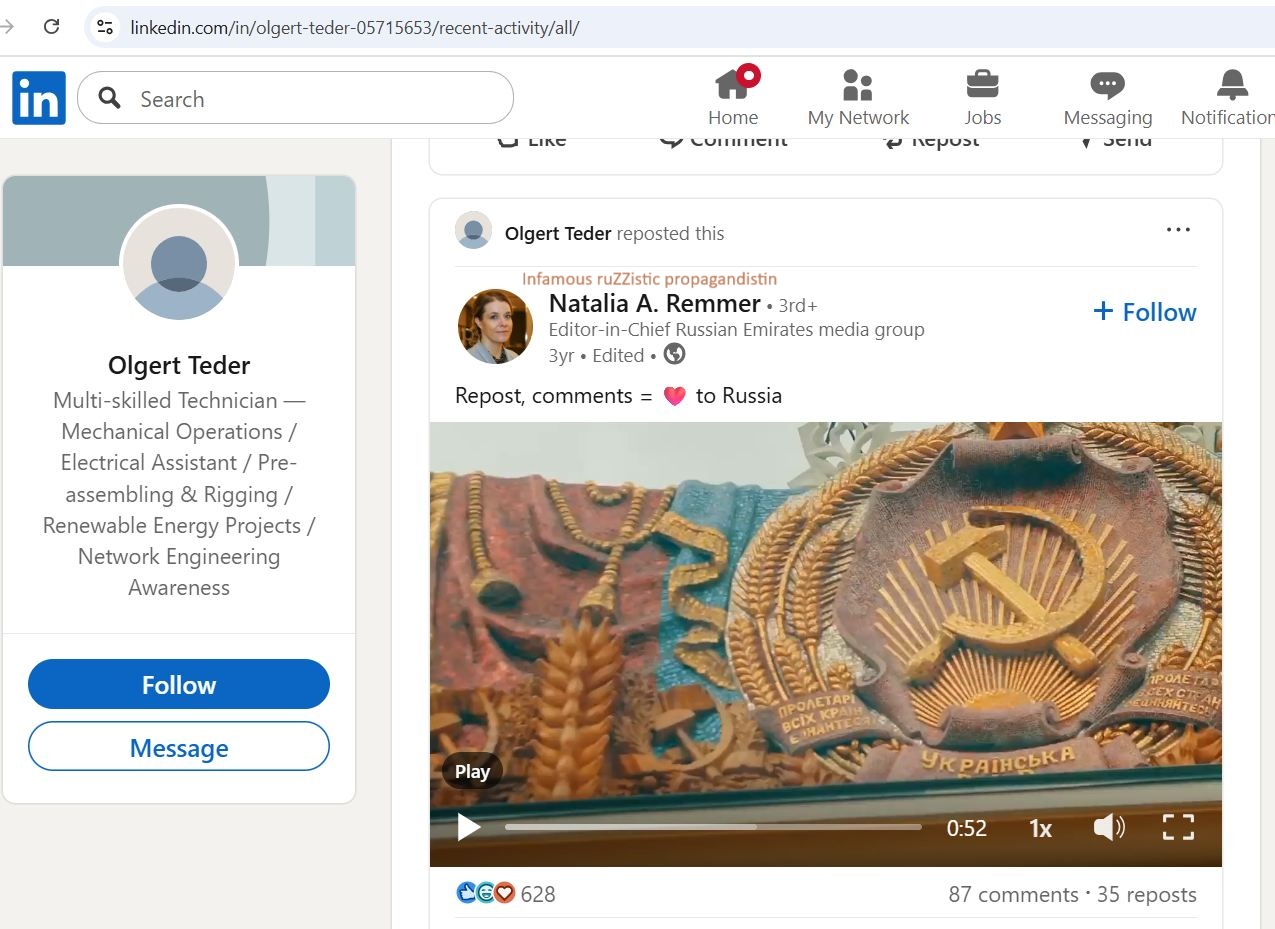Click the large profile avatar on the sidebar card
Viewport: 1275px width, 929px height.
point(179,263)
